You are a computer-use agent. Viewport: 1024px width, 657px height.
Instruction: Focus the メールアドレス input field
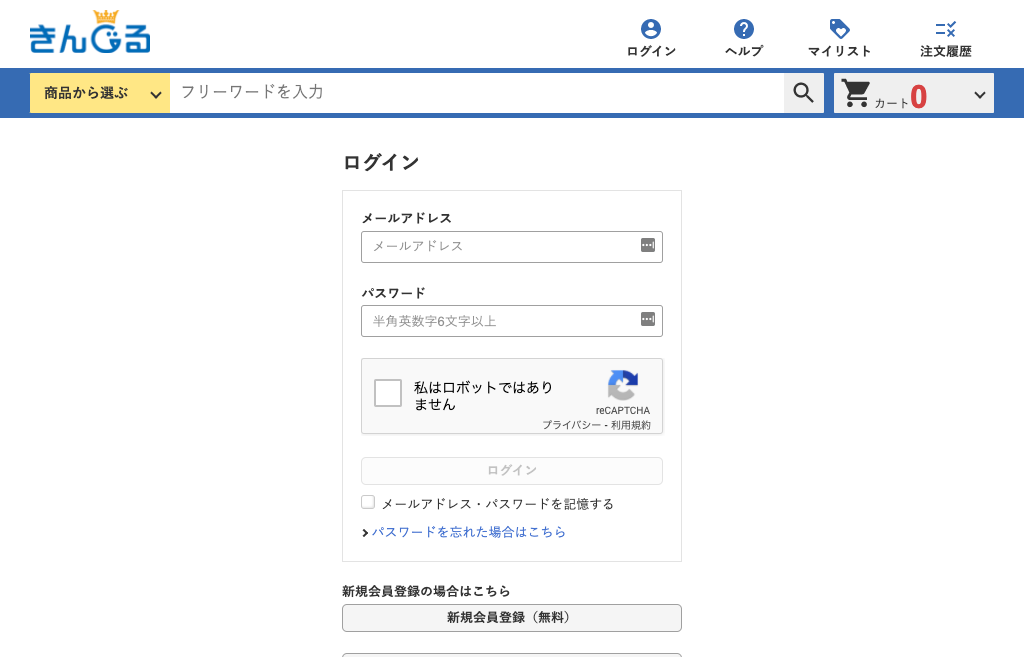498,246
